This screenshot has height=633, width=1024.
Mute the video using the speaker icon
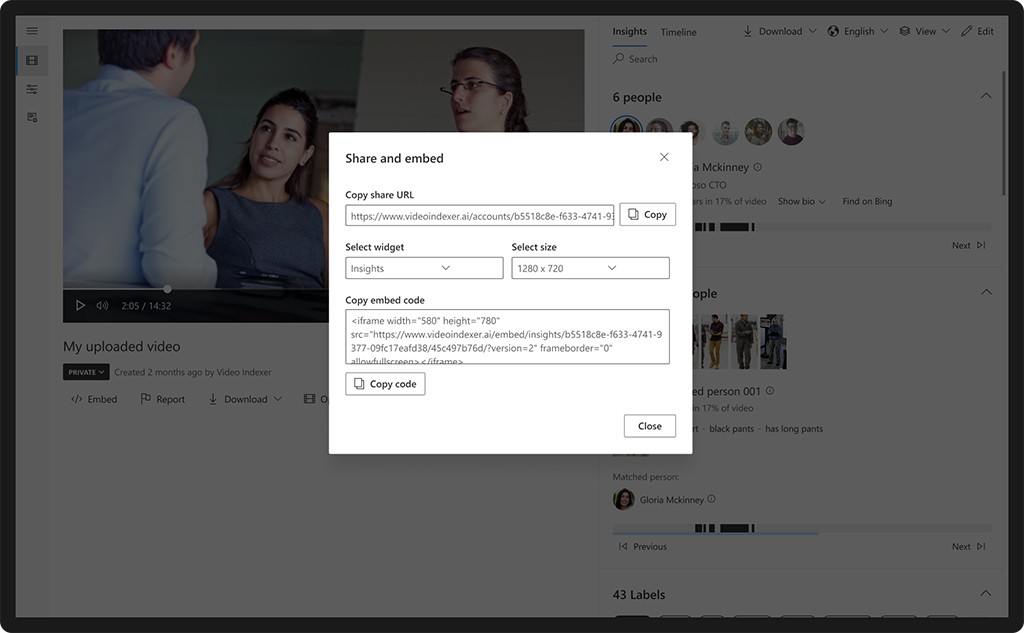tap(103, 305)
